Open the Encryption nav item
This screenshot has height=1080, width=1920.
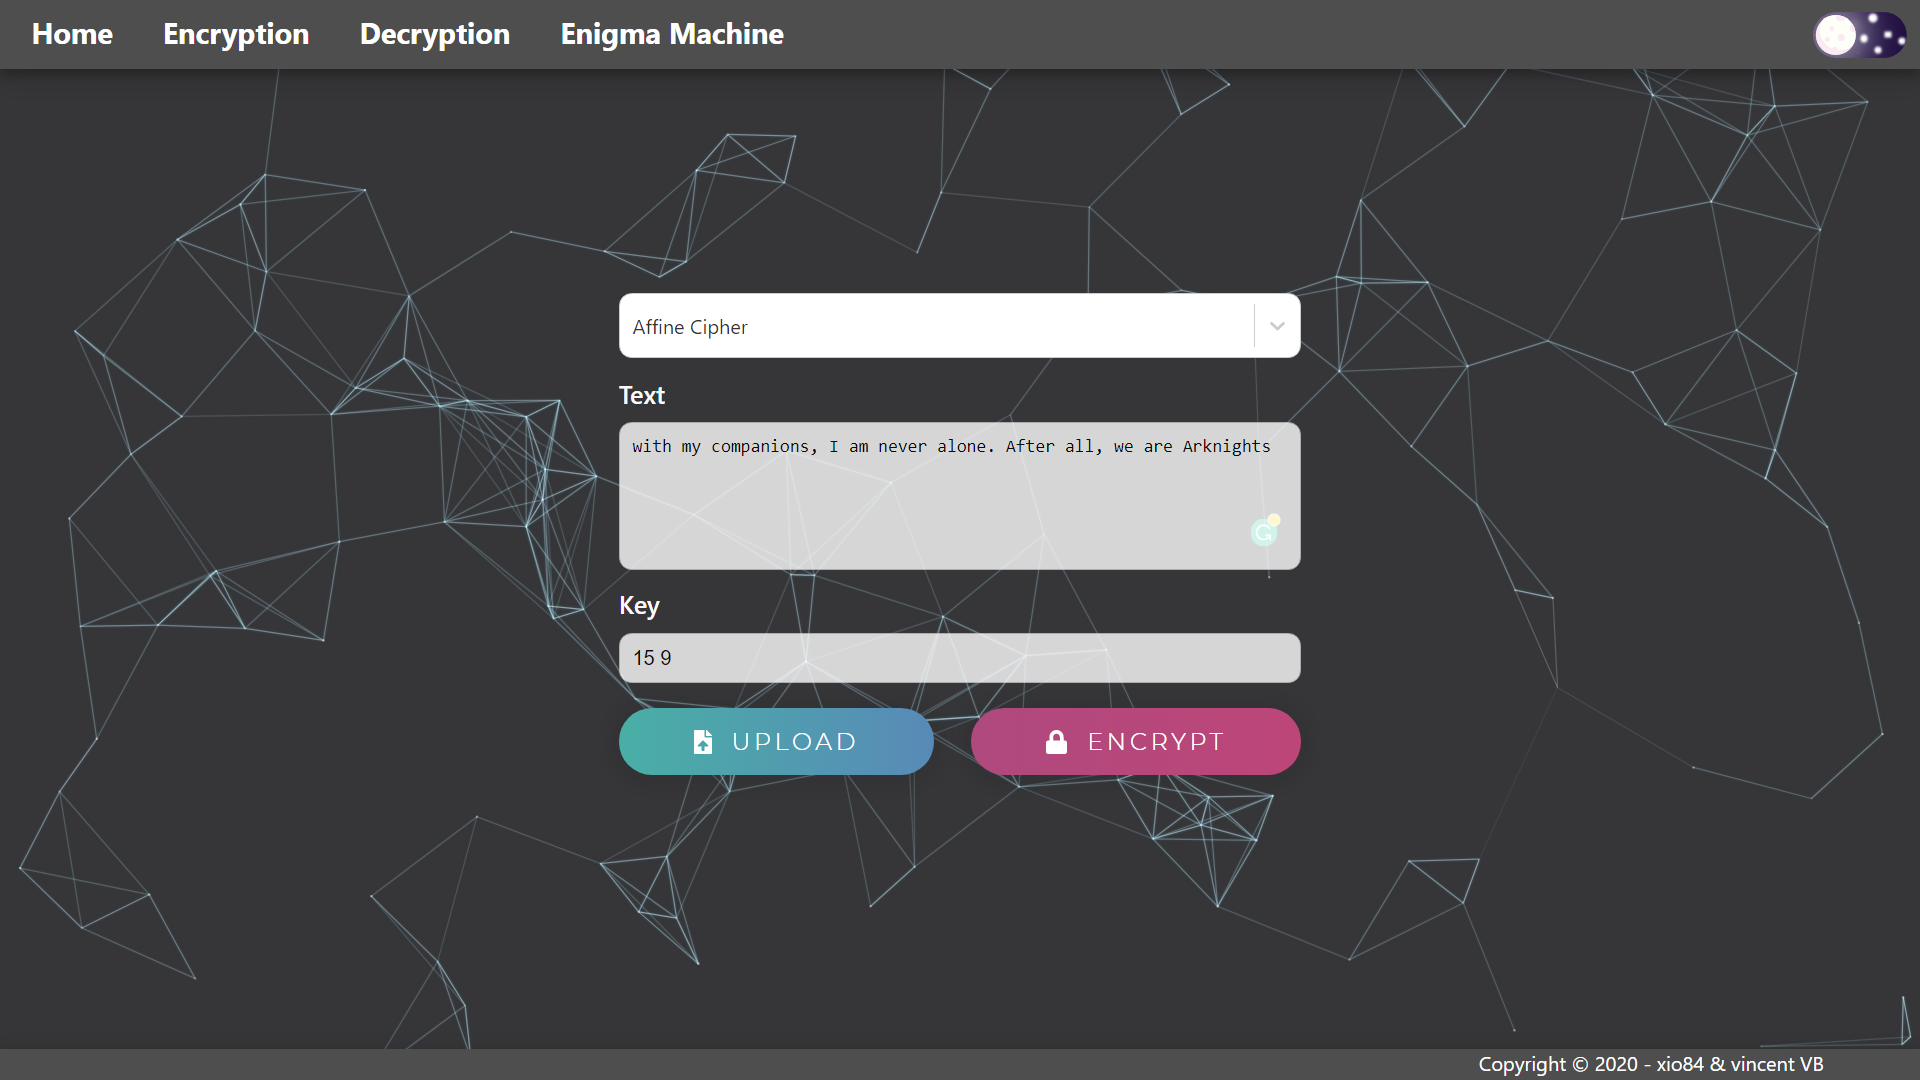pos(236,34)
